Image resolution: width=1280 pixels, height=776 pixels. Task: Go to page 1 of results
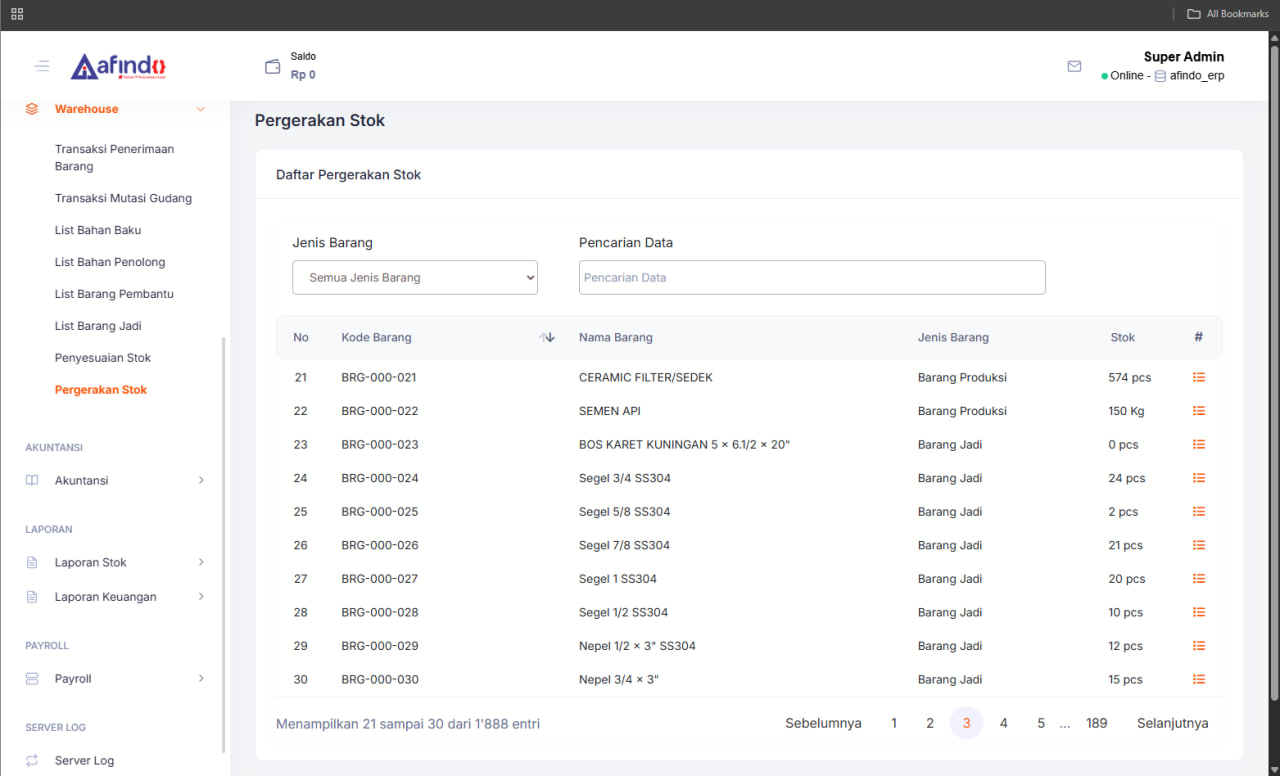[x=894, y=723]
